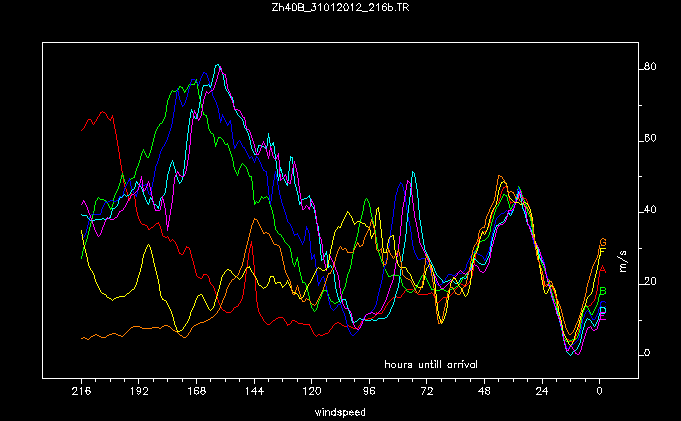Click the 'hours untill arrival' text

pos(431,363)
